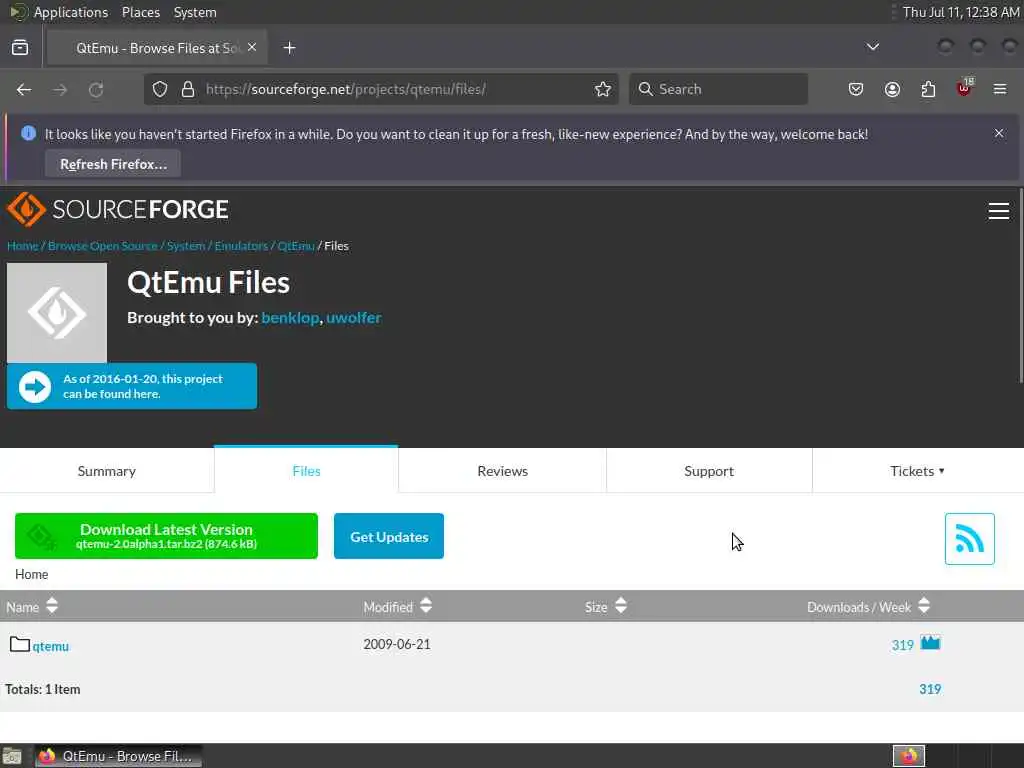This screenshot has width=1024, height=768.
Task: View site security padlock info
Action: point(188,89)
